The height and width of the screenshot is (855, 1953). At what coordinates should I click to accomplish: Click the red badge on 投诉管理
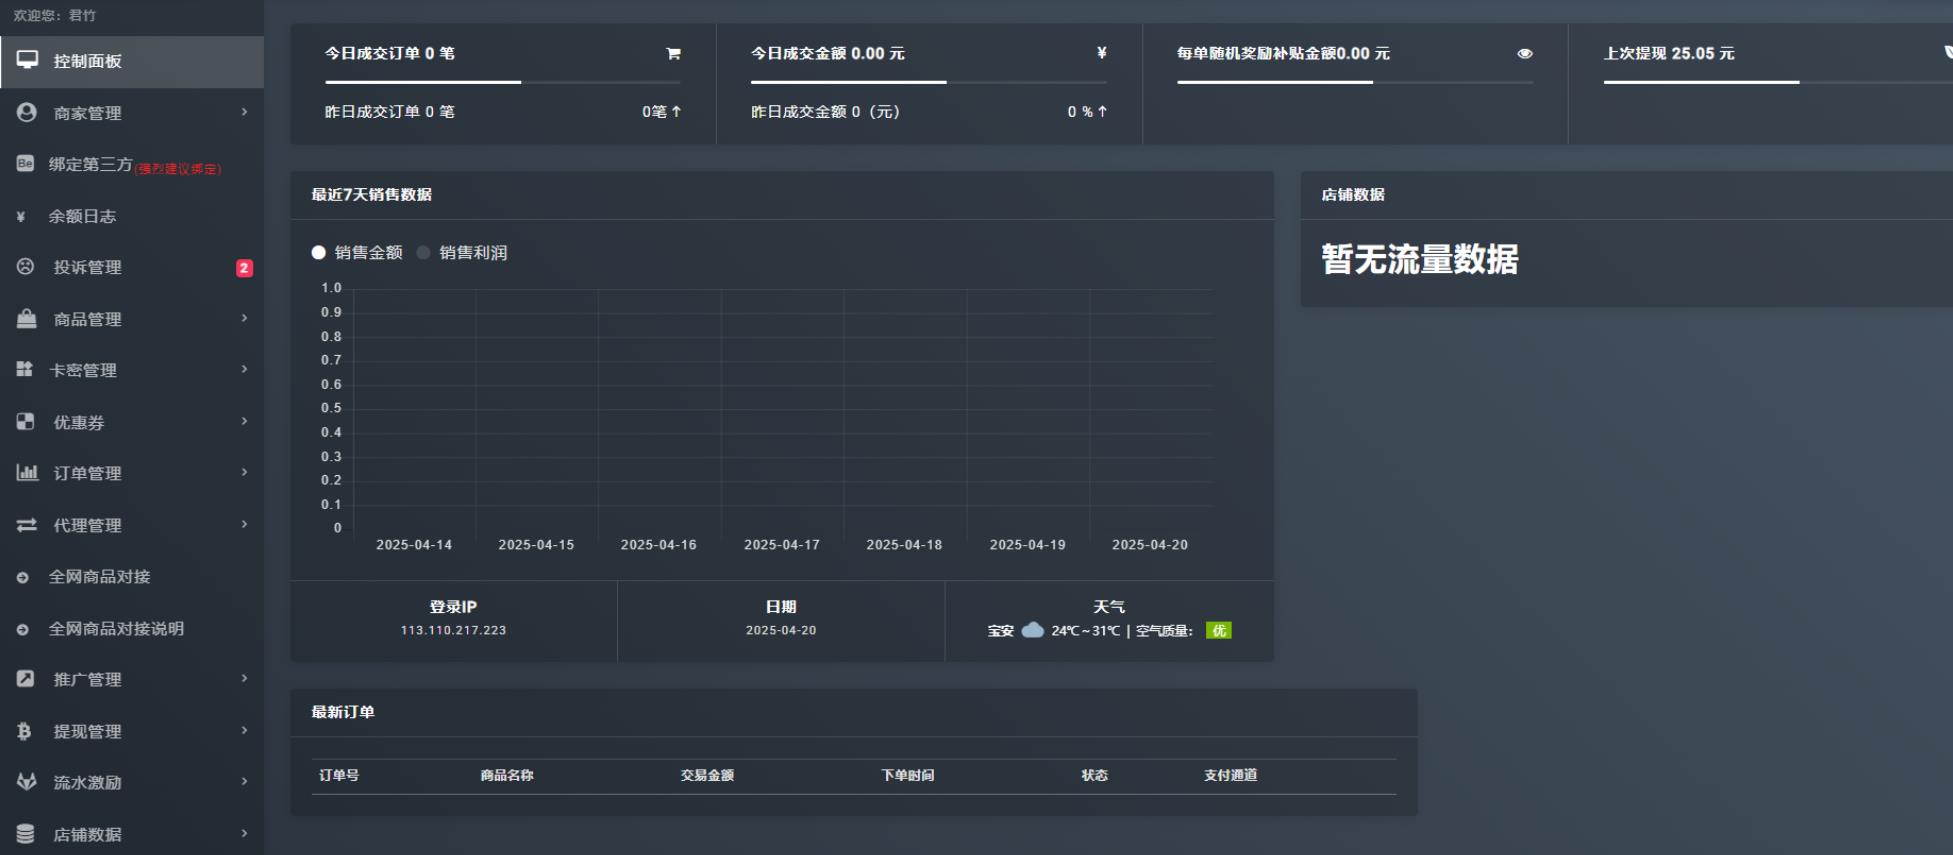pyautogui.click(x=244, y=268)
